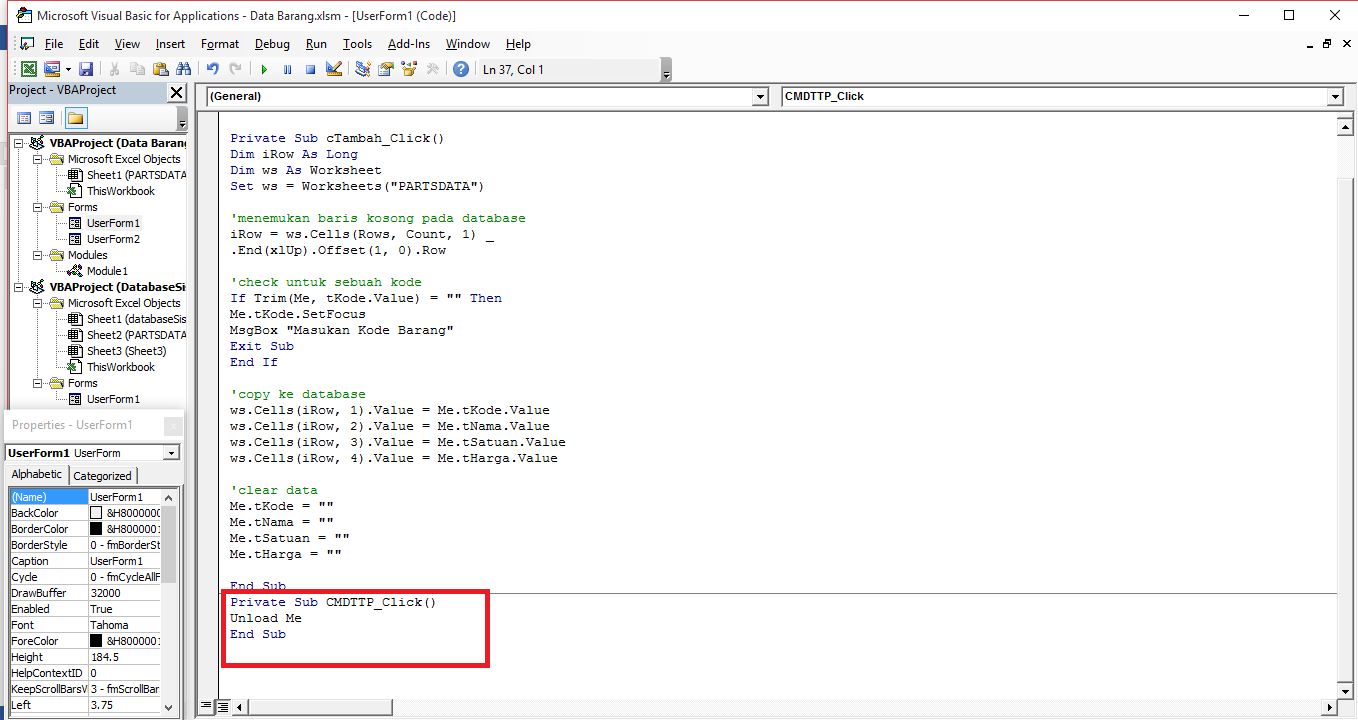Toggle Design Mode icon
The height and width of the screenshot is (720, 1358).
(x=334, y=68)
